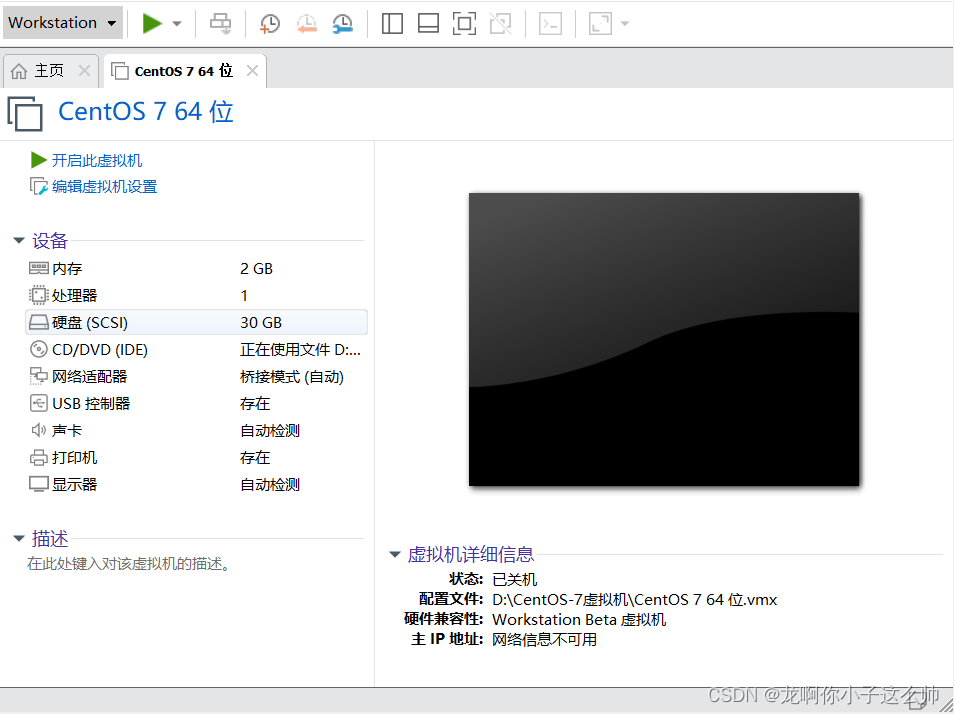This screenshot has height=714, width=954.
Task: Toggle the thumbnail bar view icon
Action: 428,24
